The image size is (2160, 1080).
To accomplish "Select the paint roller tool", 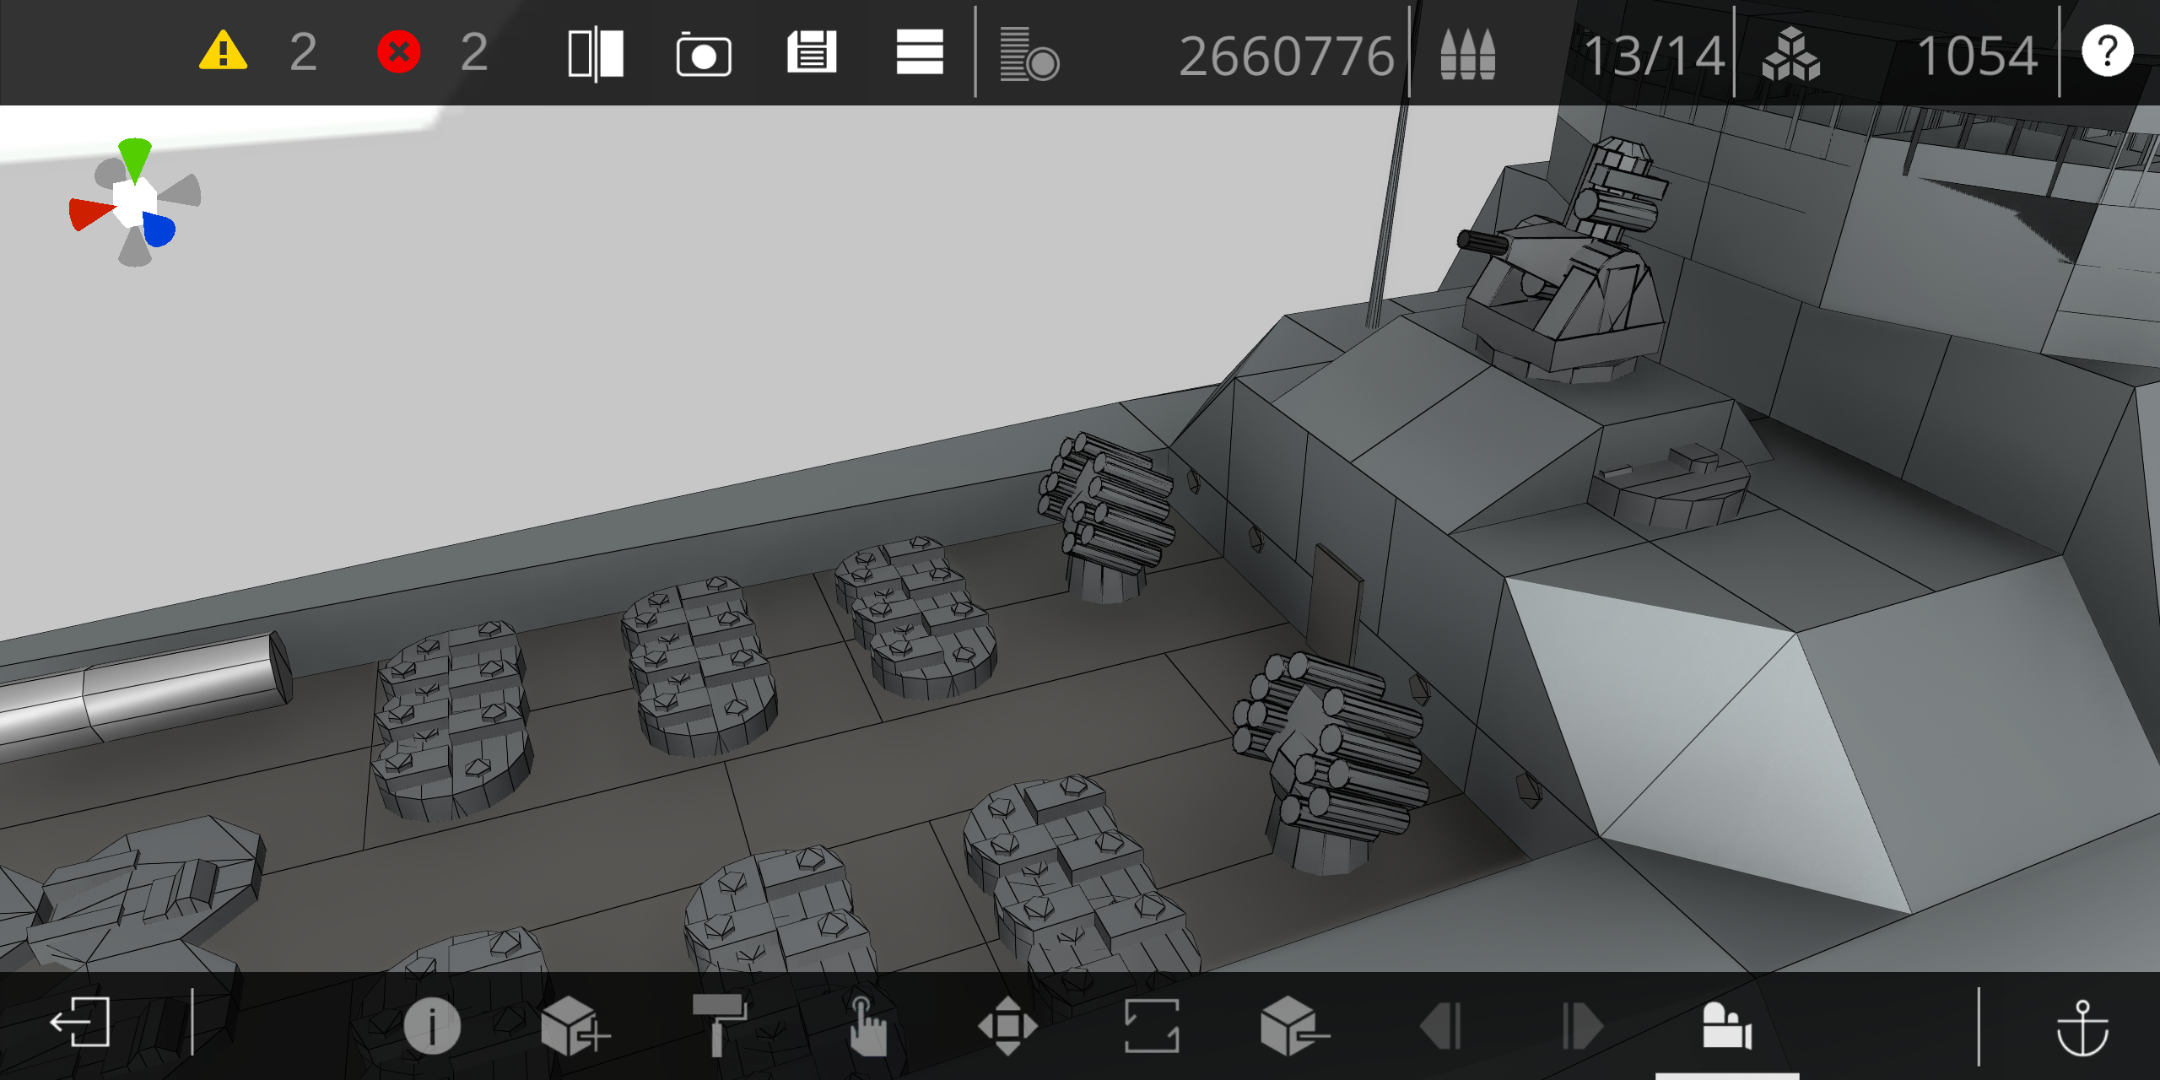I will point(720,1024).
